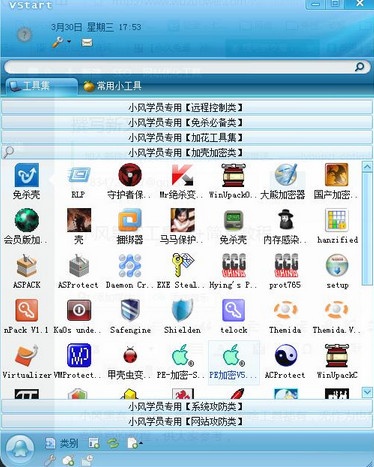This screenshot has height=467, width=374.
Task: Open 马马保护.. tool
Action: (182, 227)
